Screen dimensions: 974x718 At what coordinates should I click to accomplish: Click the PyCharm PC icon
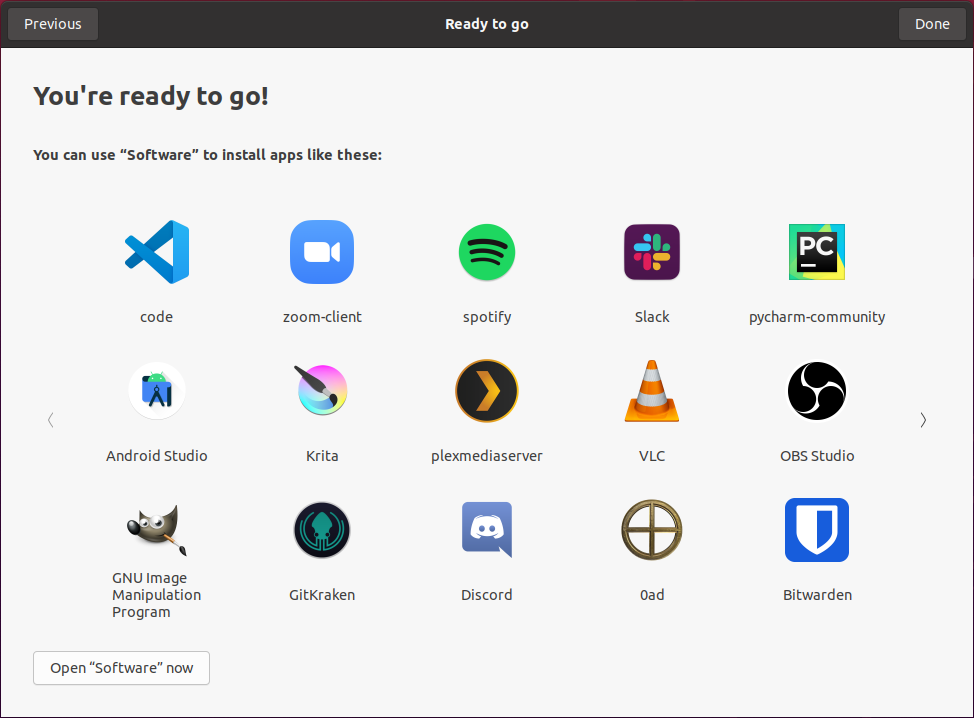click(817, 252)
